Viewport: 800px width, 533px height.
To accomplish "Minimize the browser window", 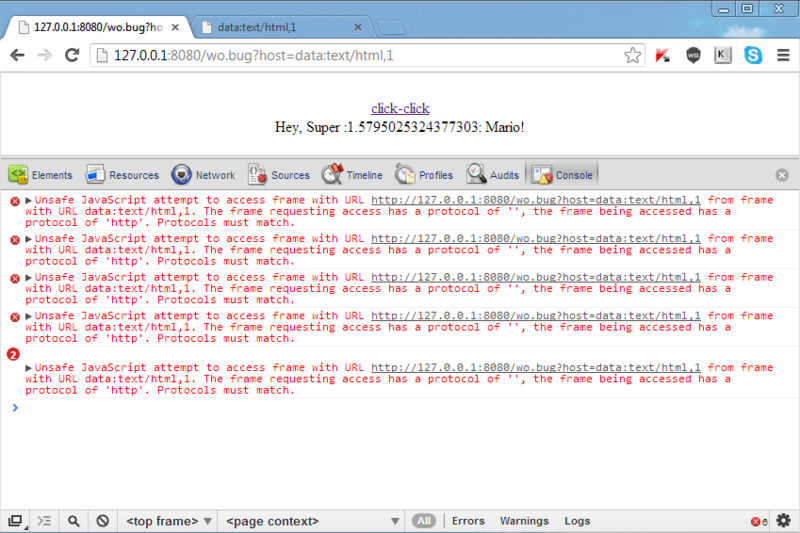I will (723, 9).
